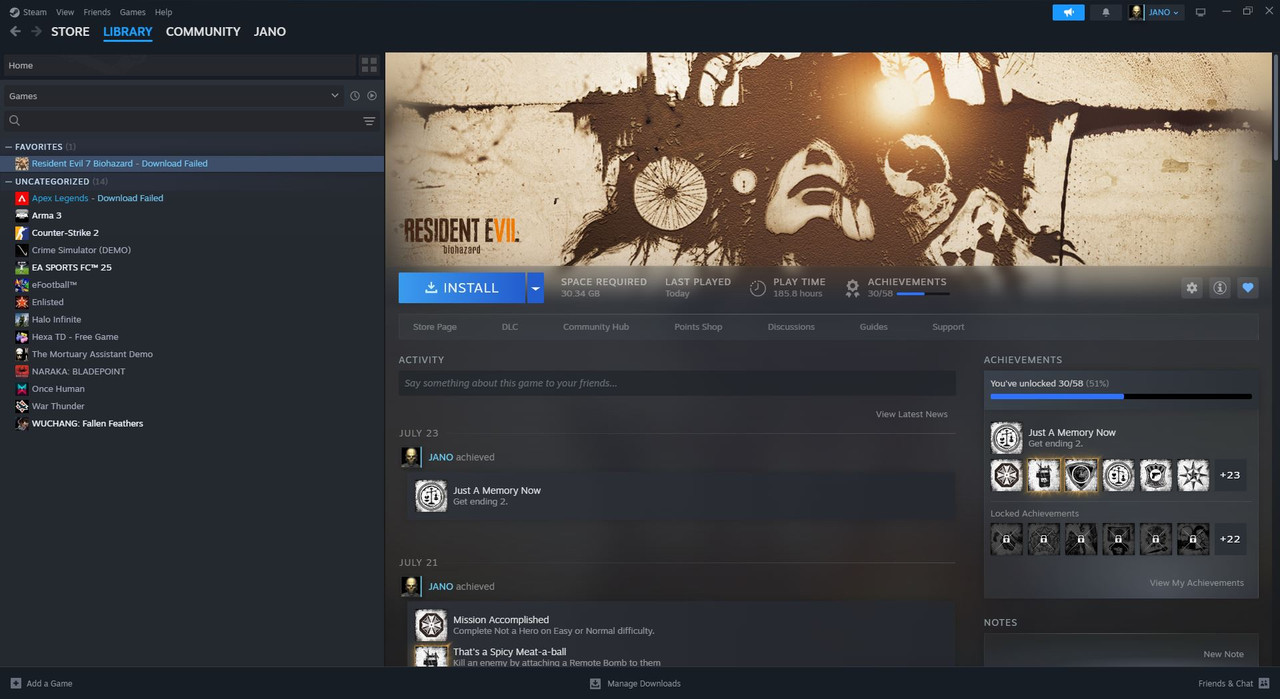Open the JANO profile tab

(270, 32)
